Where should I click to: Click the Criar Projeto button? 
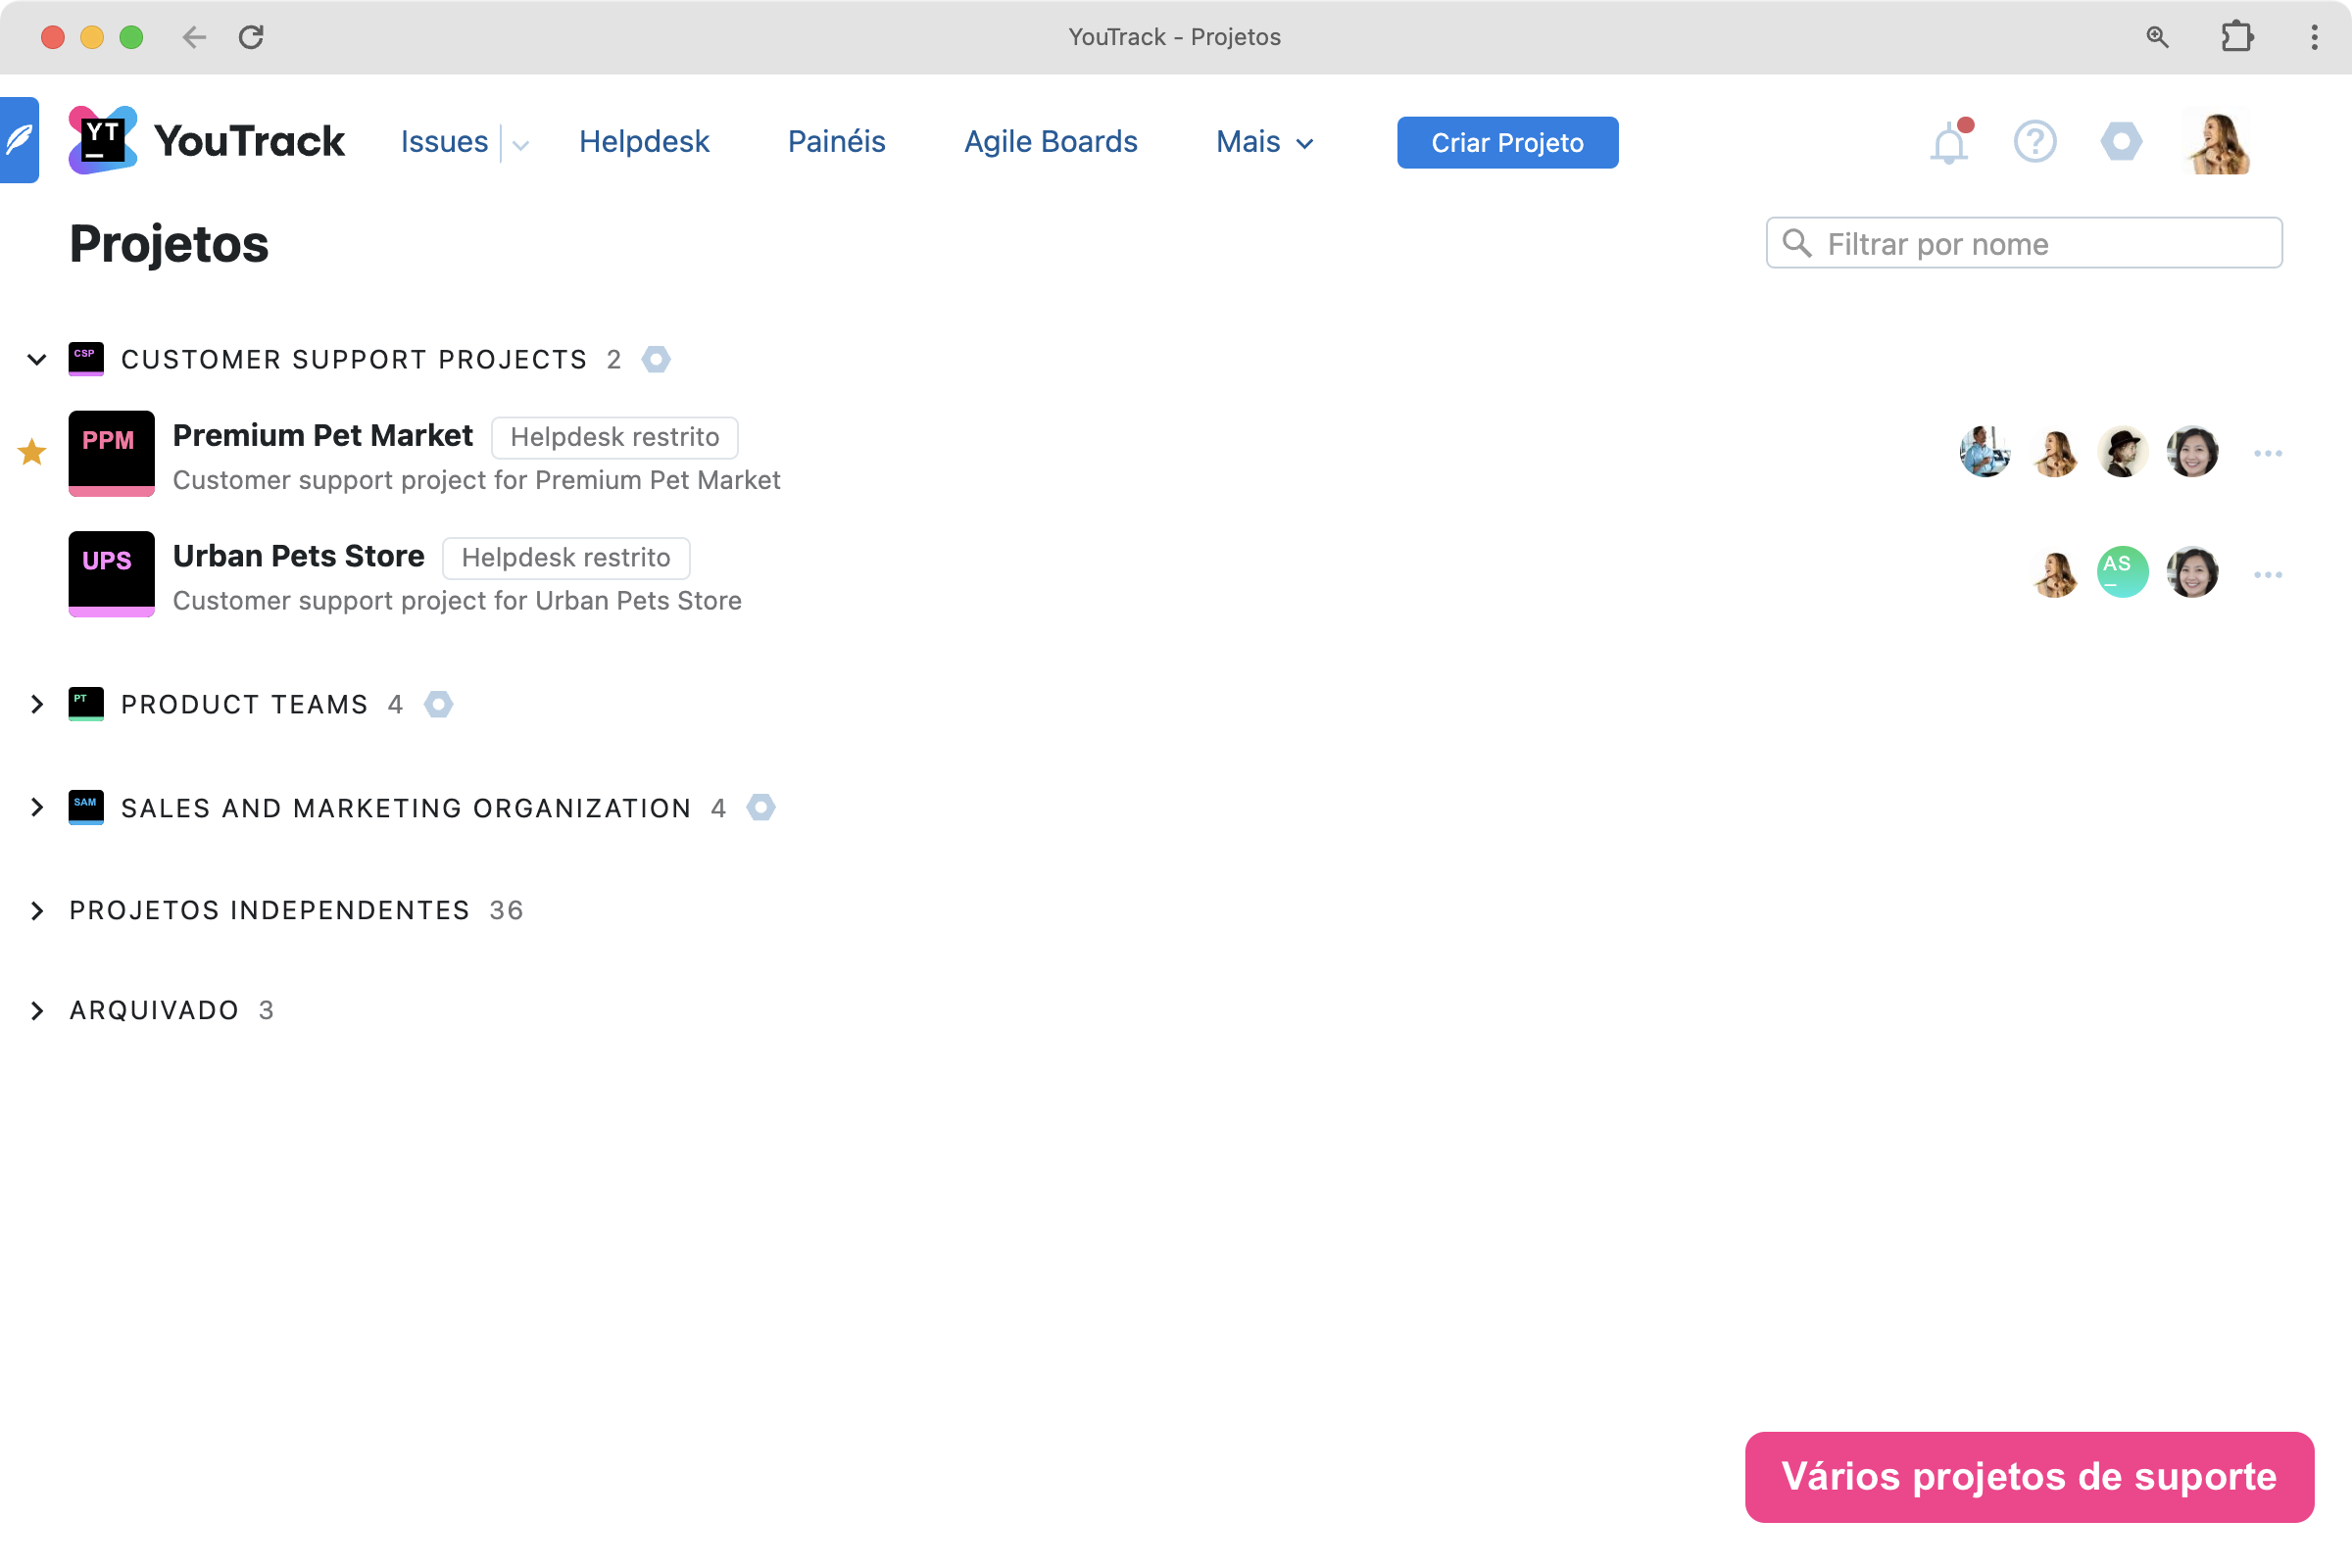point(1507,142)
